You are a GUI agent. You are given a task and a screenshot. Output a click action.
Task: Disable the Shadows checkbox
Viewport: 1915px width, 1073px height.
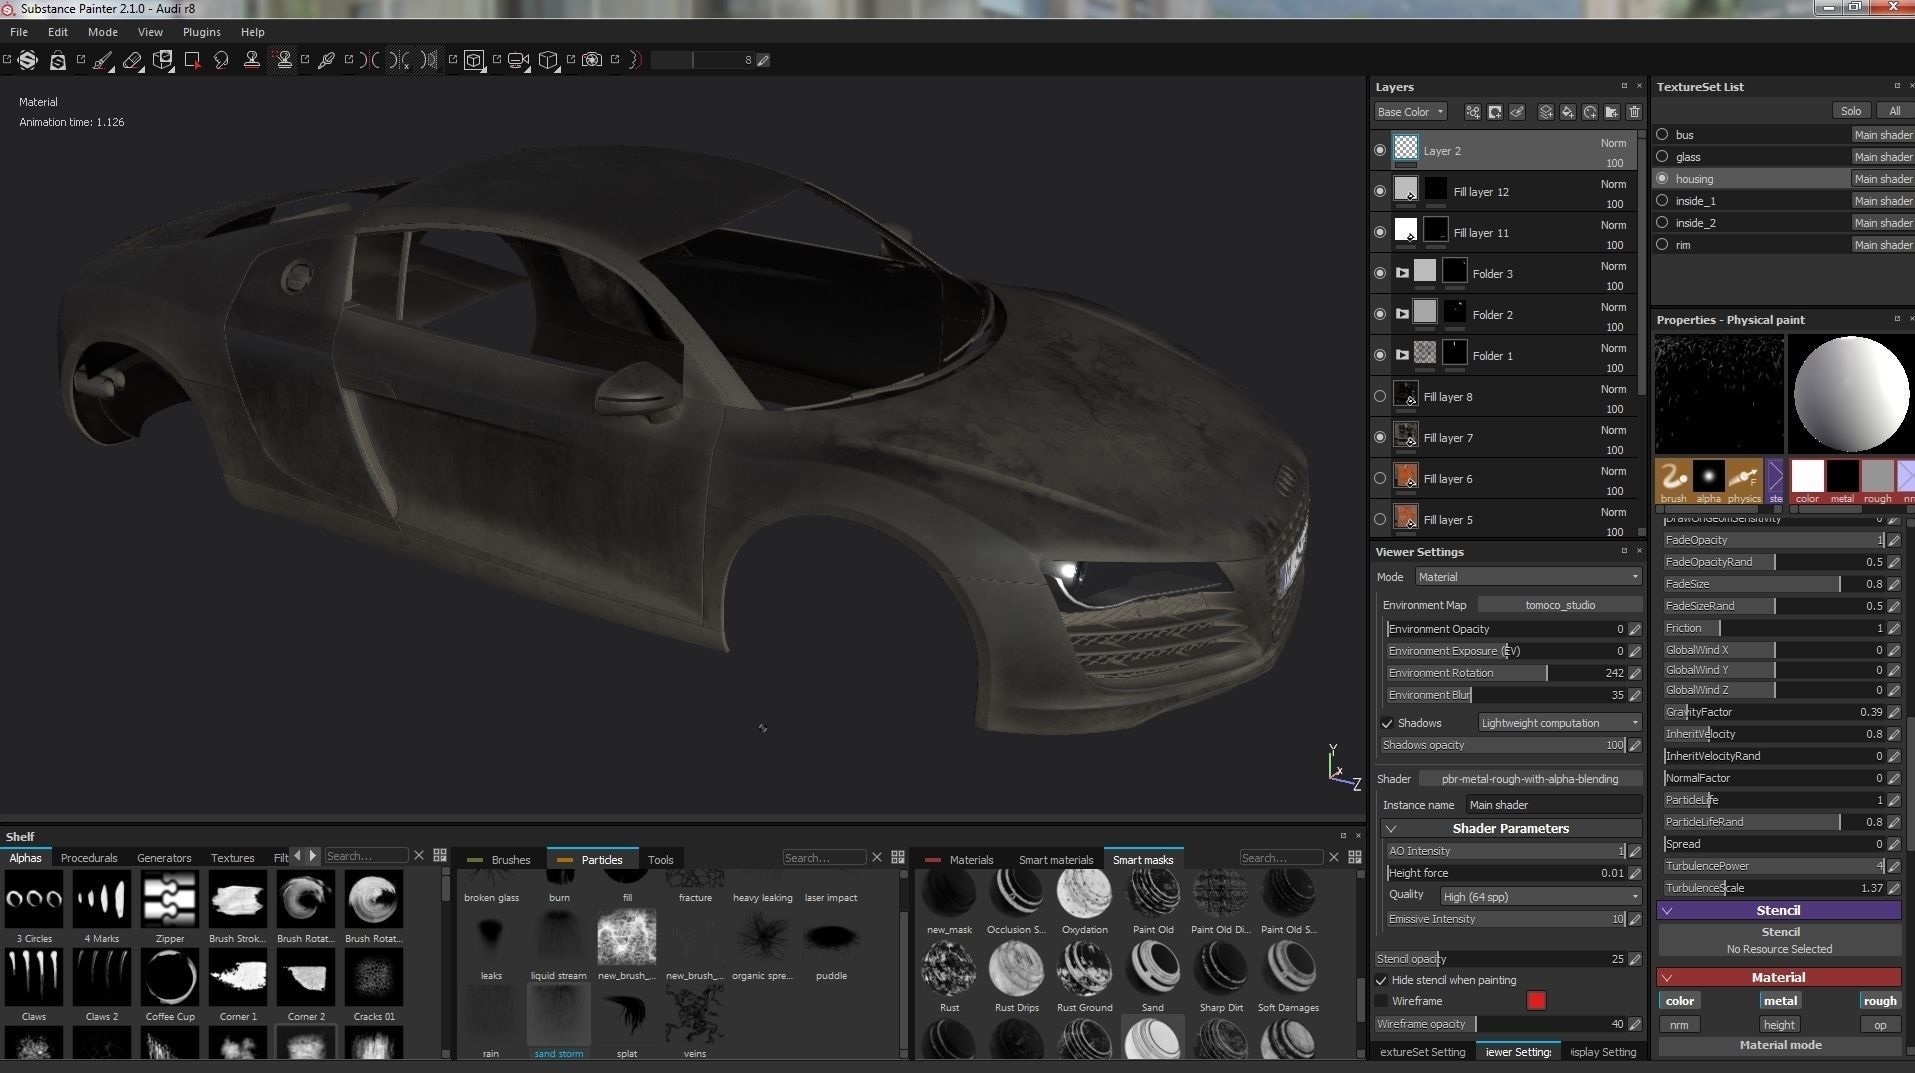point(1387,723)
